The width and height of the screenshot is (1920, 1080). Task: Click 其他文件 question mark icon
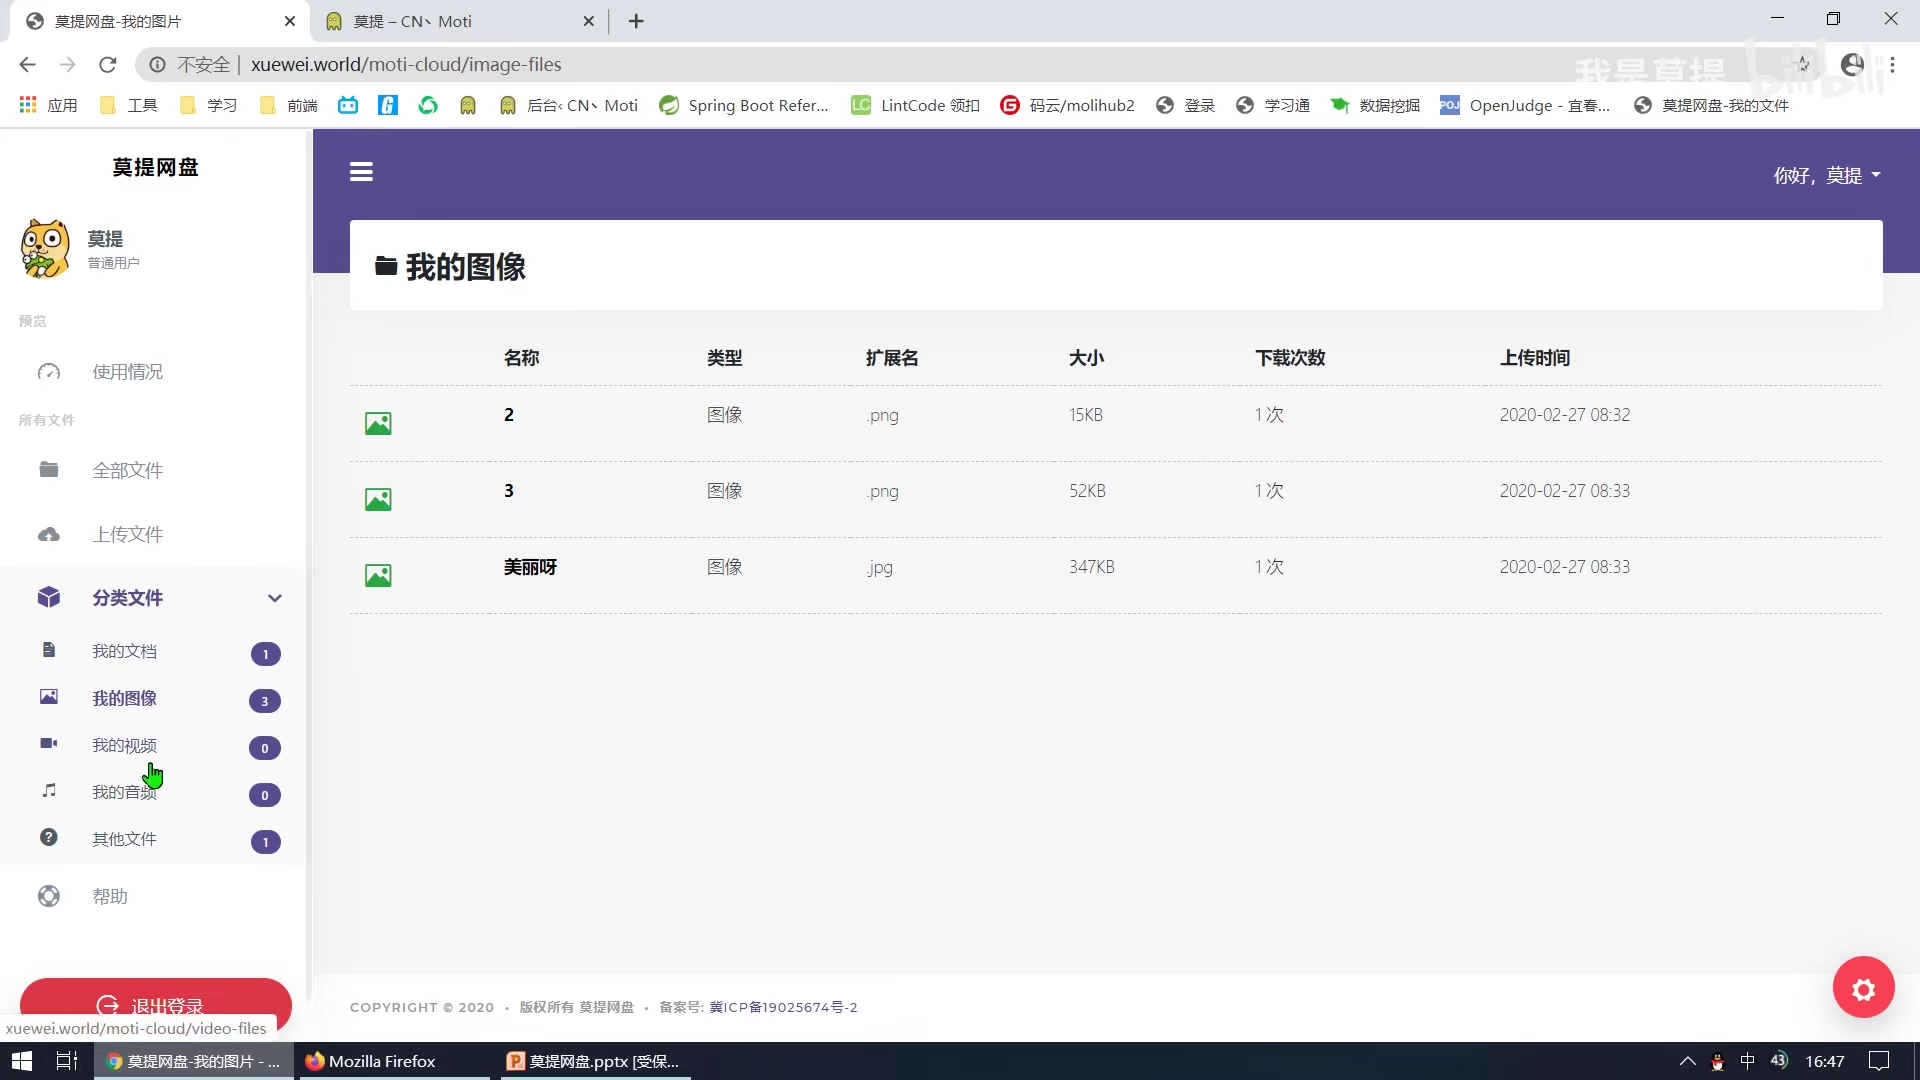(49, 837)
